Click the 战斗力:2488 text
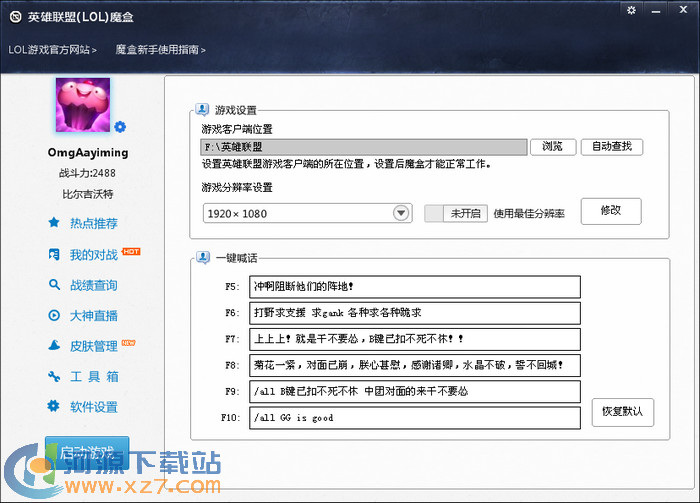700x503 pixels. [x=88, y=173]
